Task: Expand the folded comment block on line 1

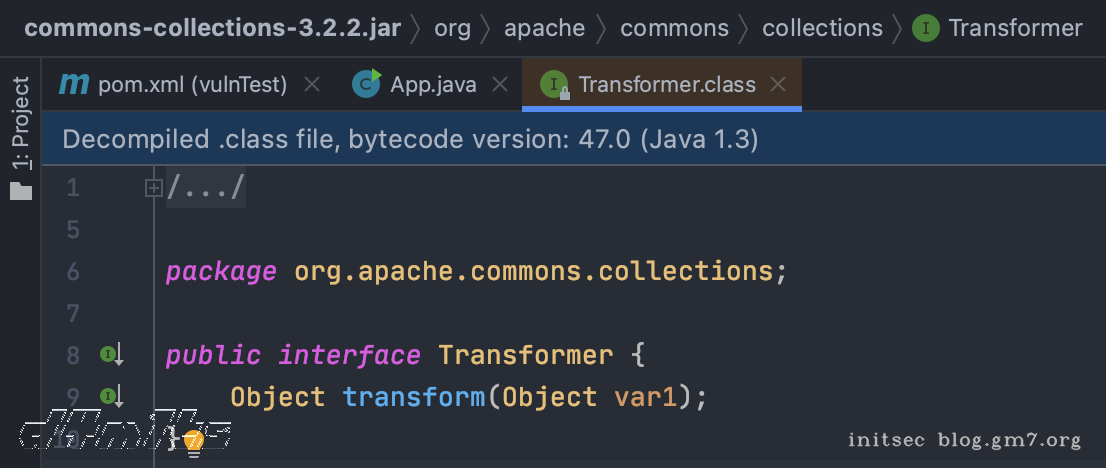Action: point(153,188)
